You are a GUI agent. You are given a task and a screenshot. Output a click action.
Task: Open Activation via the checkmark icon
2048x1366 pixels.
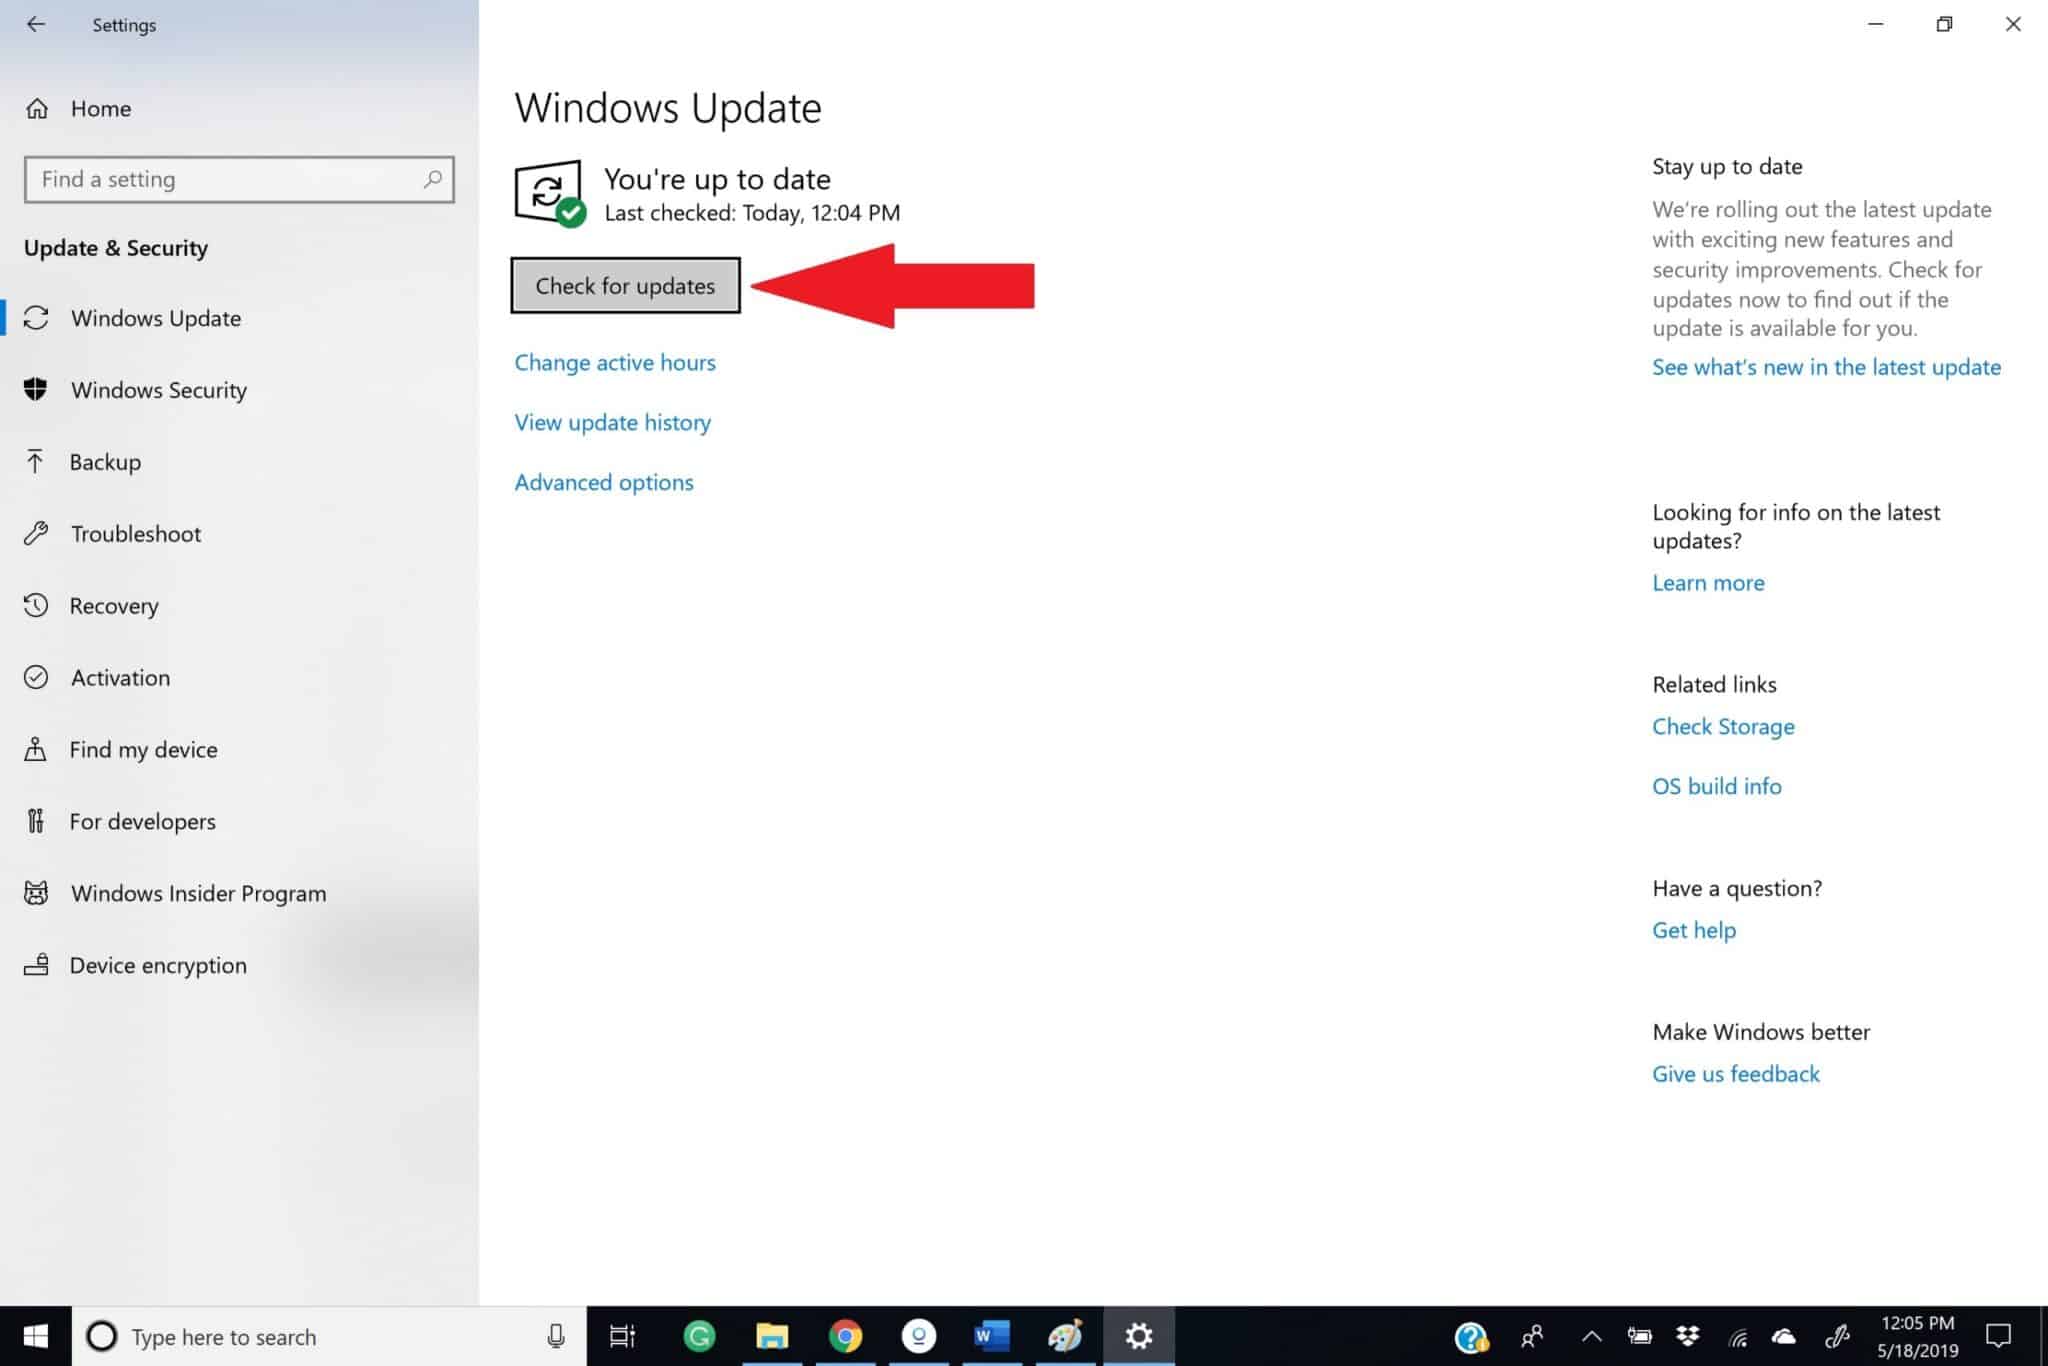(37, 677)
